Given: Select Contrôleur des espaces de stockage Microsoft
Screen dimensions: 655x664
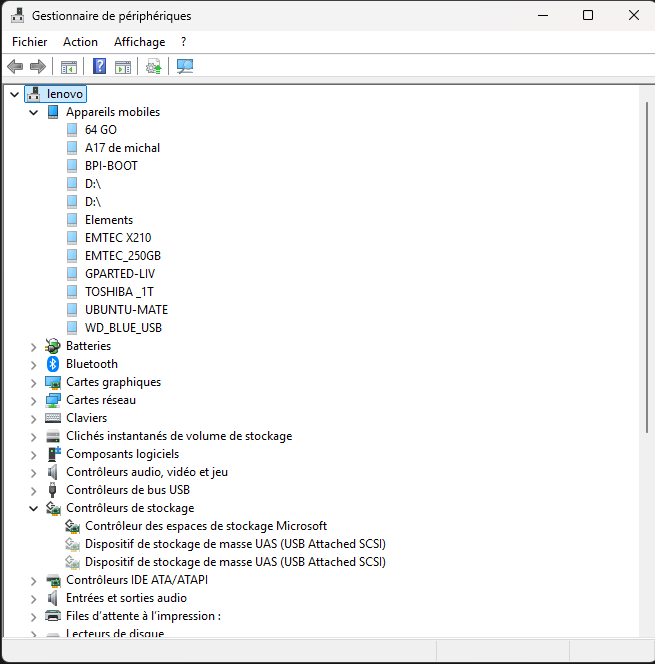Looking at the screenshot, I should pos(206,526).
